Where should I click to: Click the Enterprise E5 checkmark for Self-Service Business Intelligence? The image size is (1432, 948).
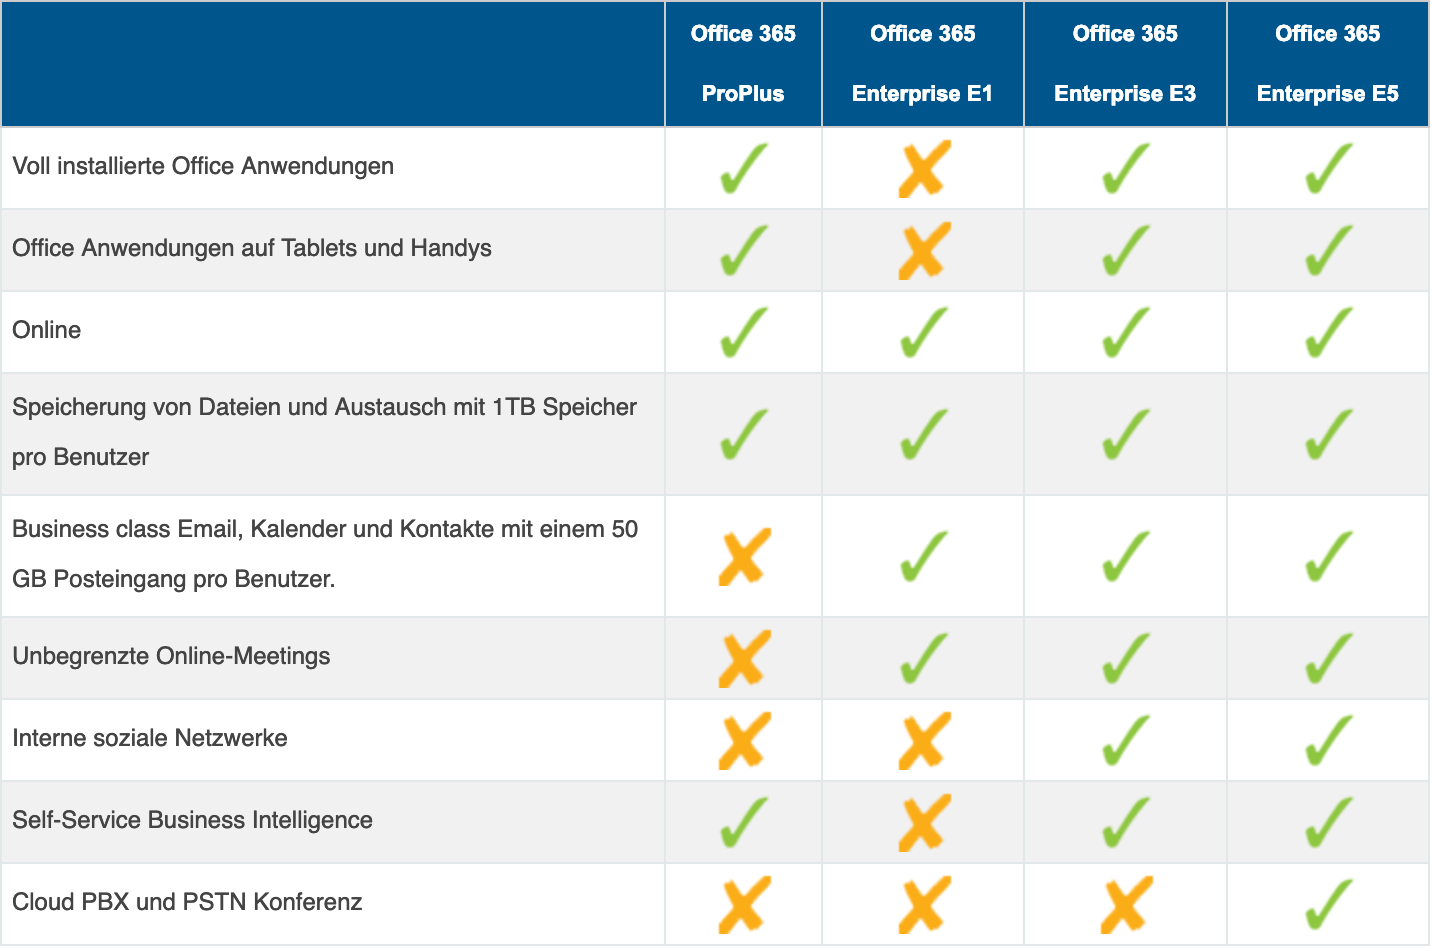pyautogui.click(x=1329, y=822)
